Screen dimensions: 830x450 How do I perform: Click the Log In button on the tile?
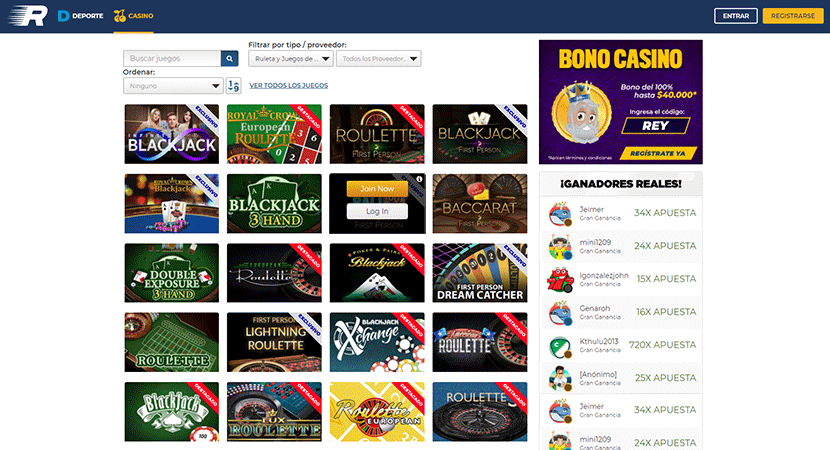[377, 211]
